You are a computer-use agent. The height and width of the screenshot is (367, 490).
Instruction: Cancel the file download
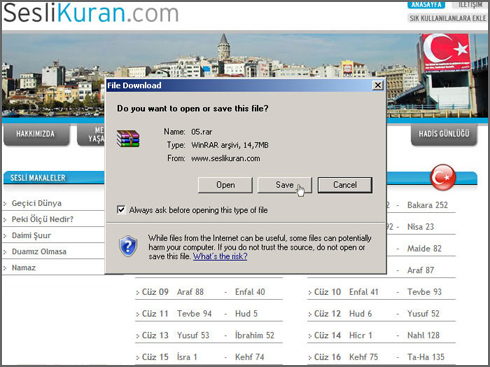[x=345, y=185]
